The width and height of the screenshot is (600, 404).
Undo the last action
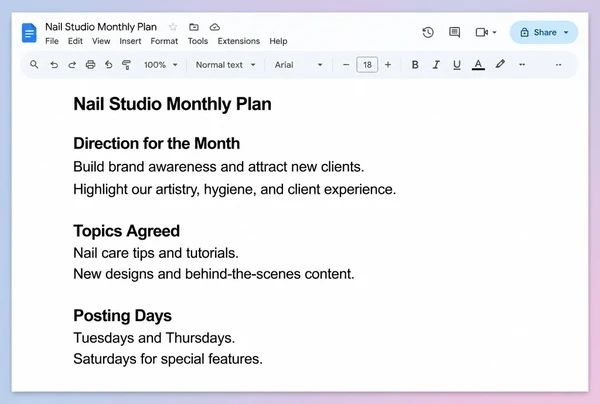click(x=54, y=65)
